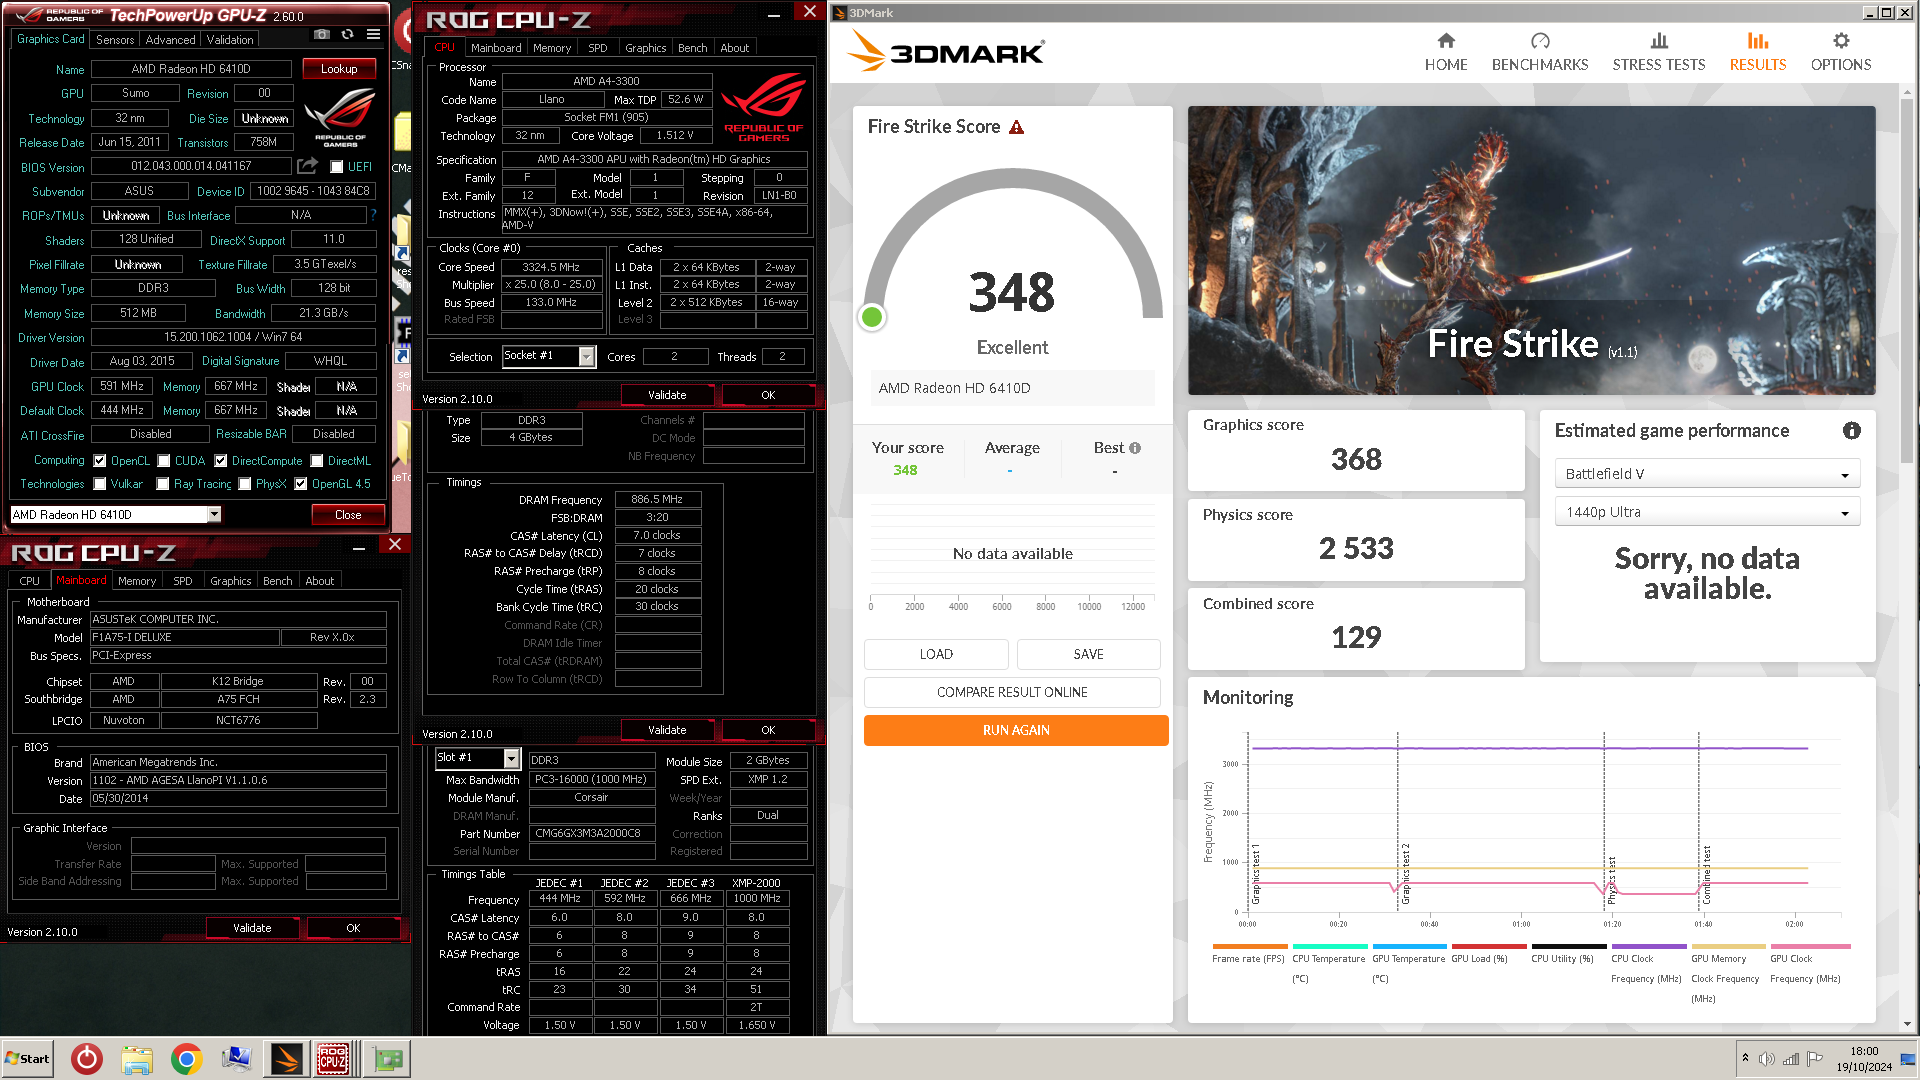Click the Windows Start button
Viewport: 1920px width, 1080px height.
[28, 1059]
